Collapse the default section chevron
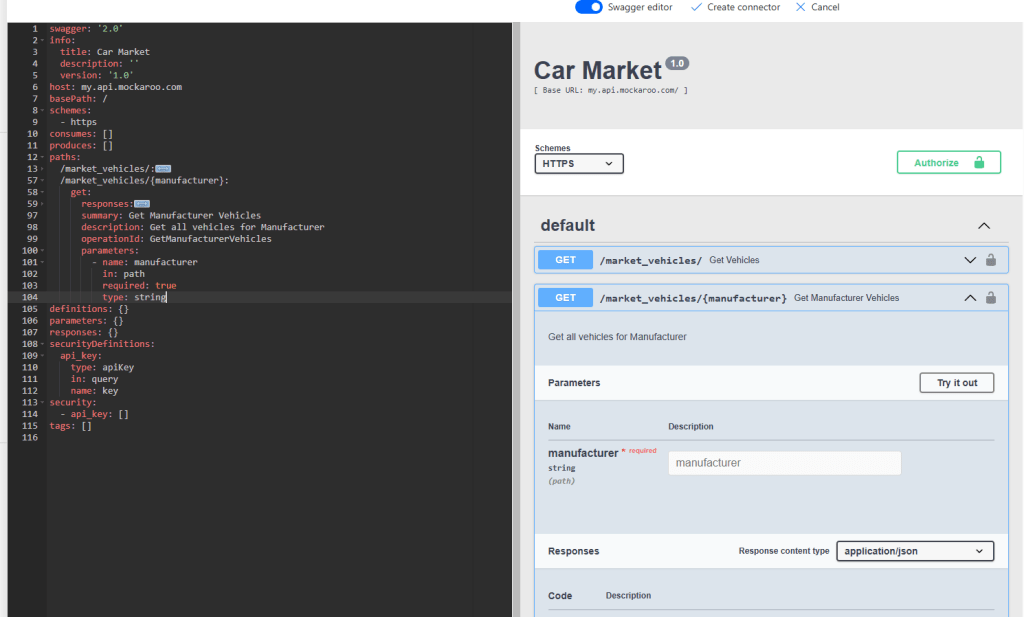 pyautogui.click(x=983, y=226)
